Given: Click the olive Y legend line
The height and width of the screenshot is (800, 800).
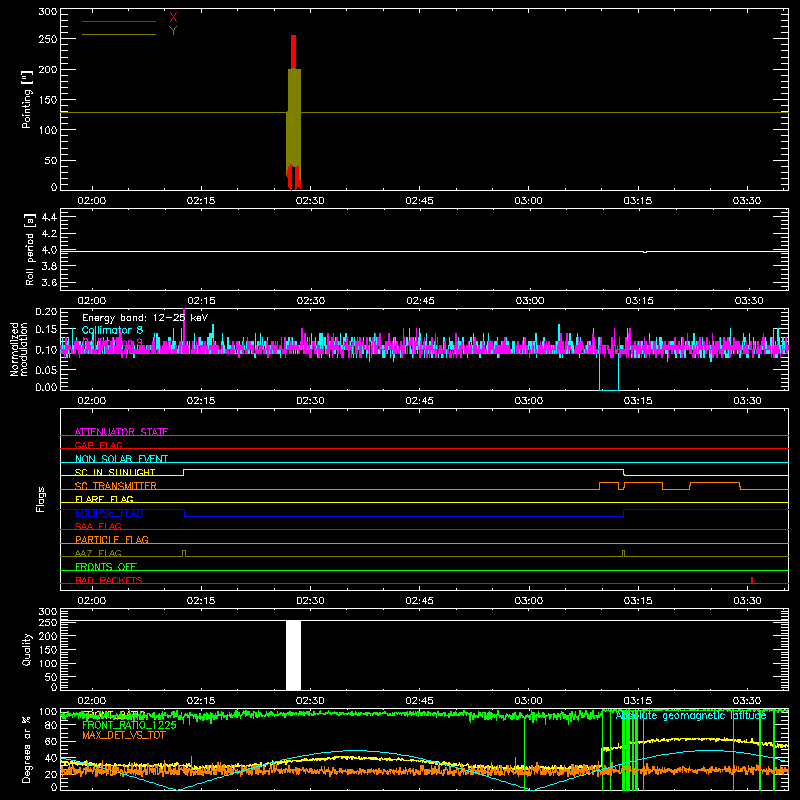Looking at the screenshot, I should pyautogui.click(x=119, y=35).
